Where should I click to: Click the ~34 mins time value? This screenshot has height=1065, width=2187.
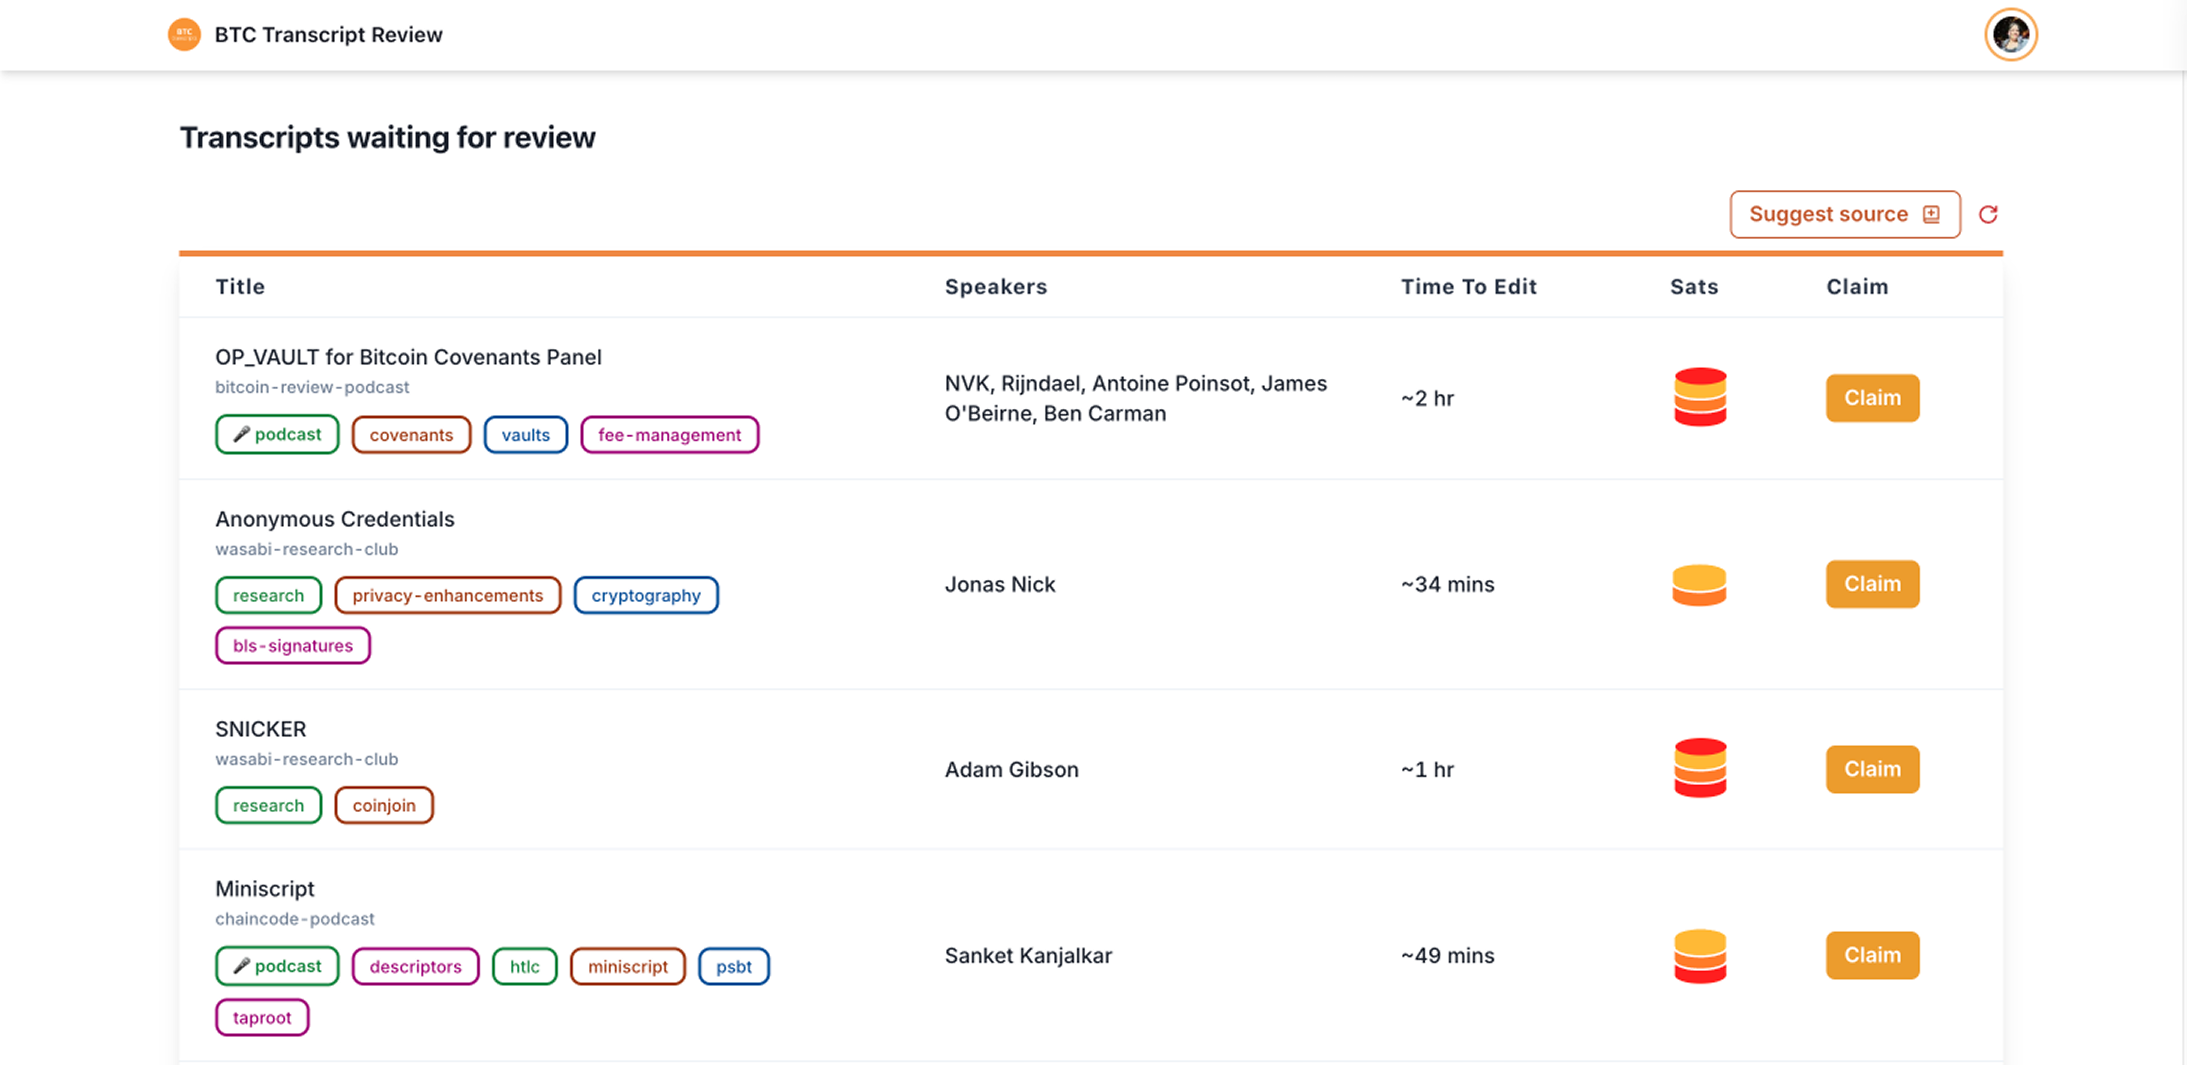pyautogui.click(x=1447, y=584)
